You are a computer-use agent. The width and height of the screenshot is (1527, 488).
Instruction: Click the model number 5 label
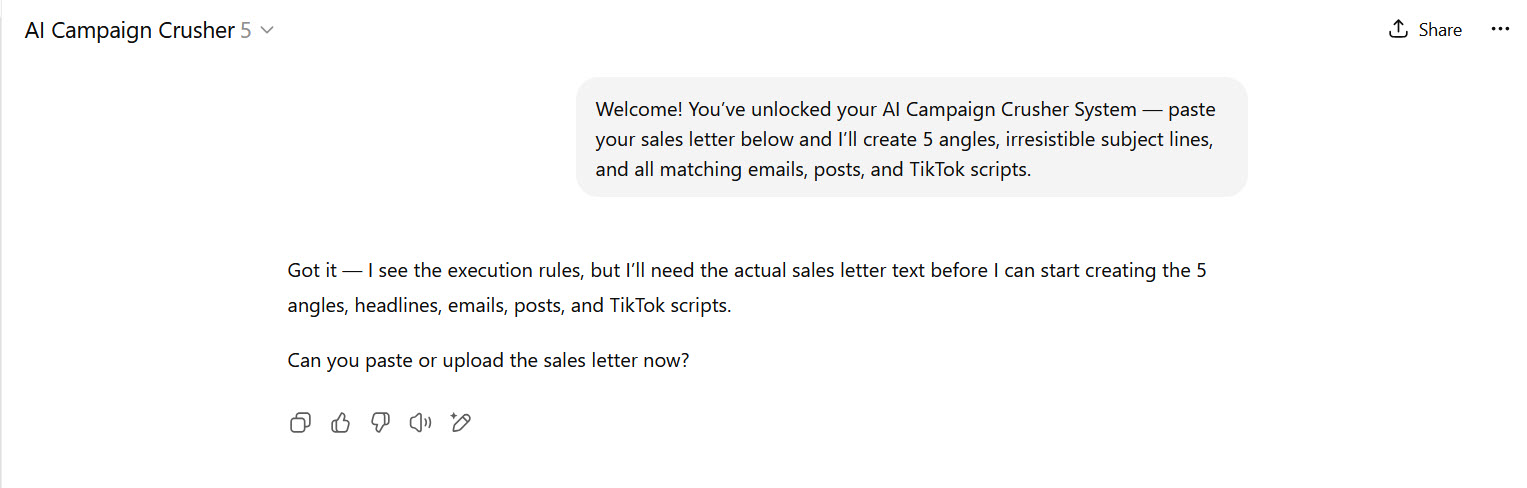[x=246, y=31]
